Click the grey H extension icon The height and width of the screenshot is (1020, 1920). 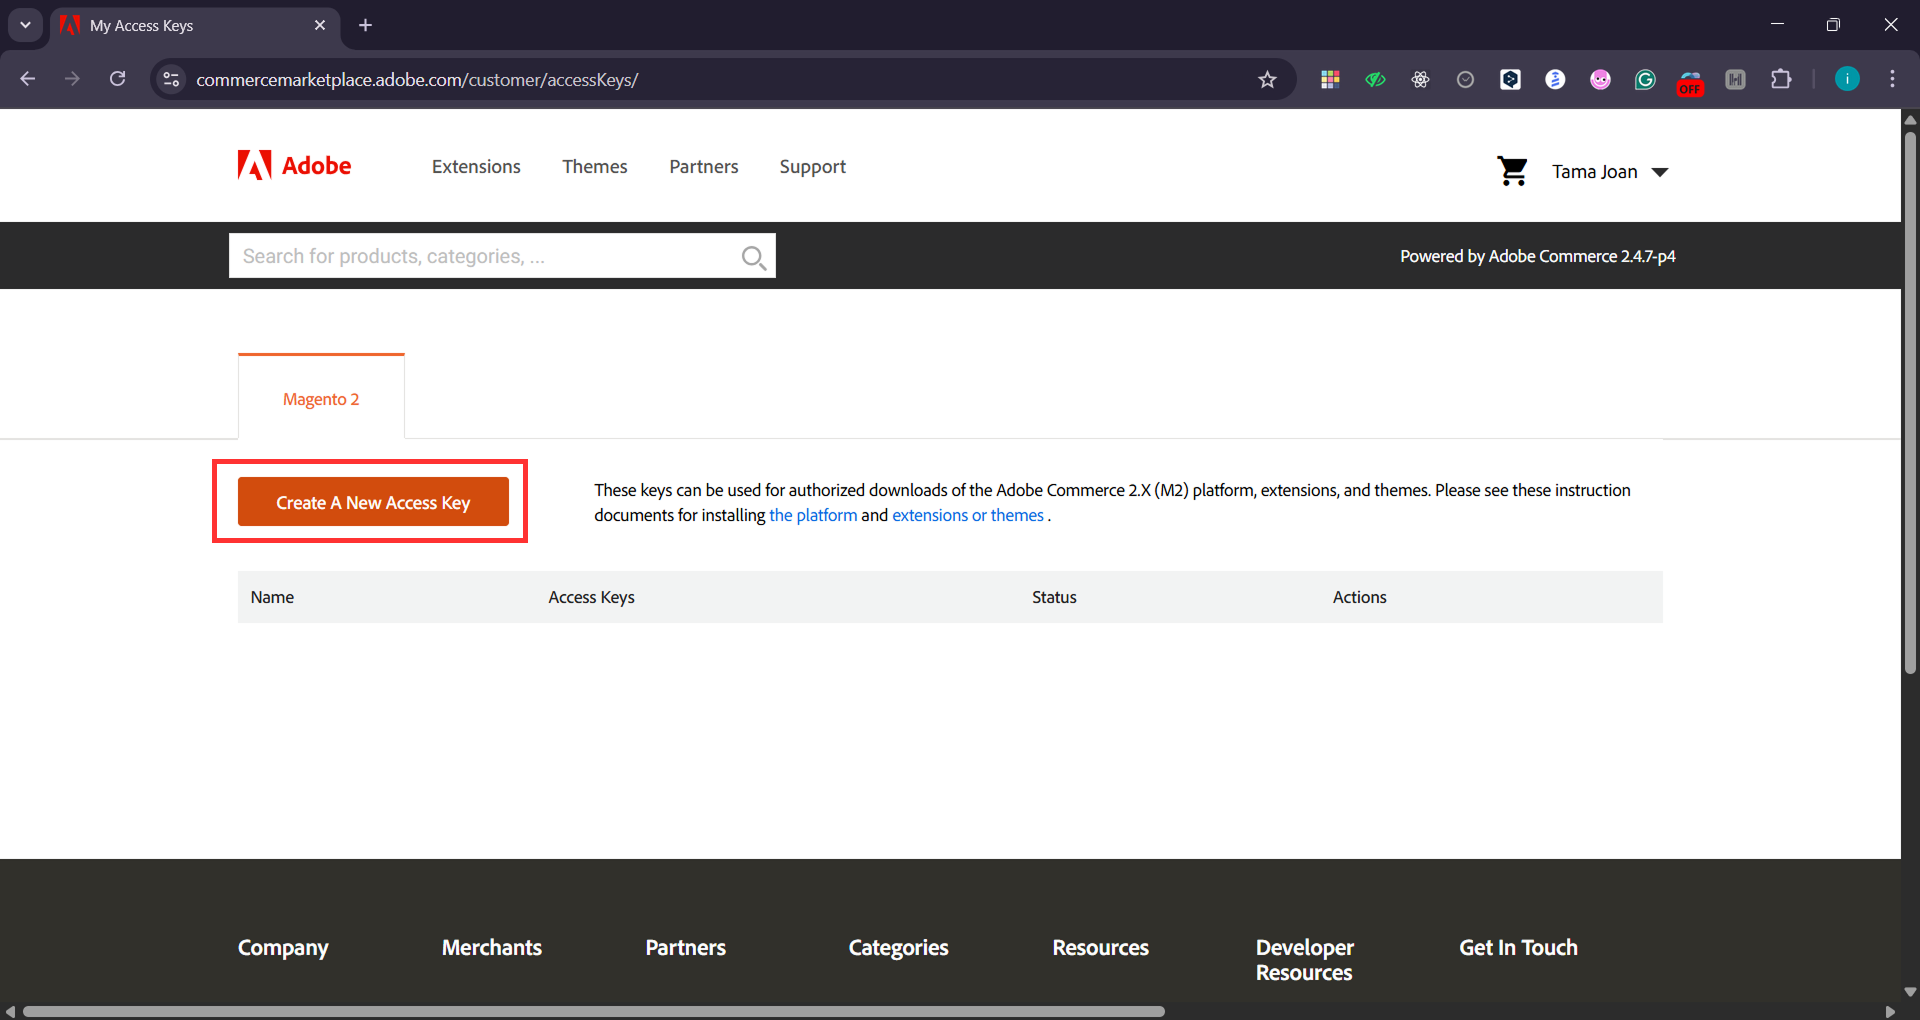[x=1735, y=80]
